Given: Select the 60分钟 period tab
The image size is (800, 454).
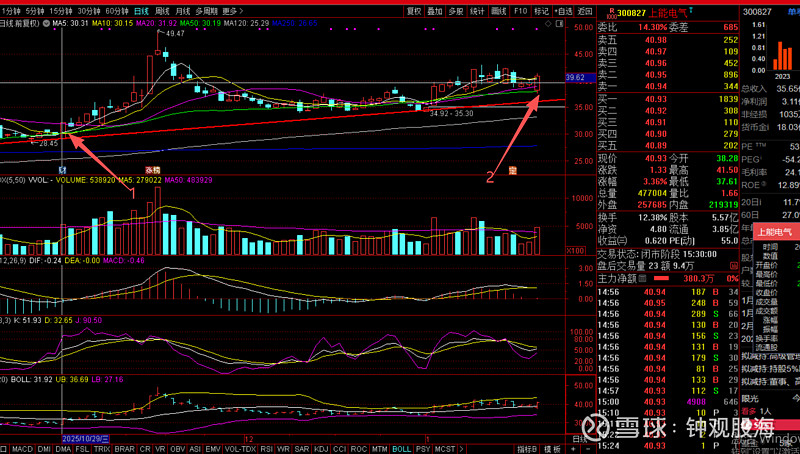Looking at the screenshot, I should pos(116,11).
